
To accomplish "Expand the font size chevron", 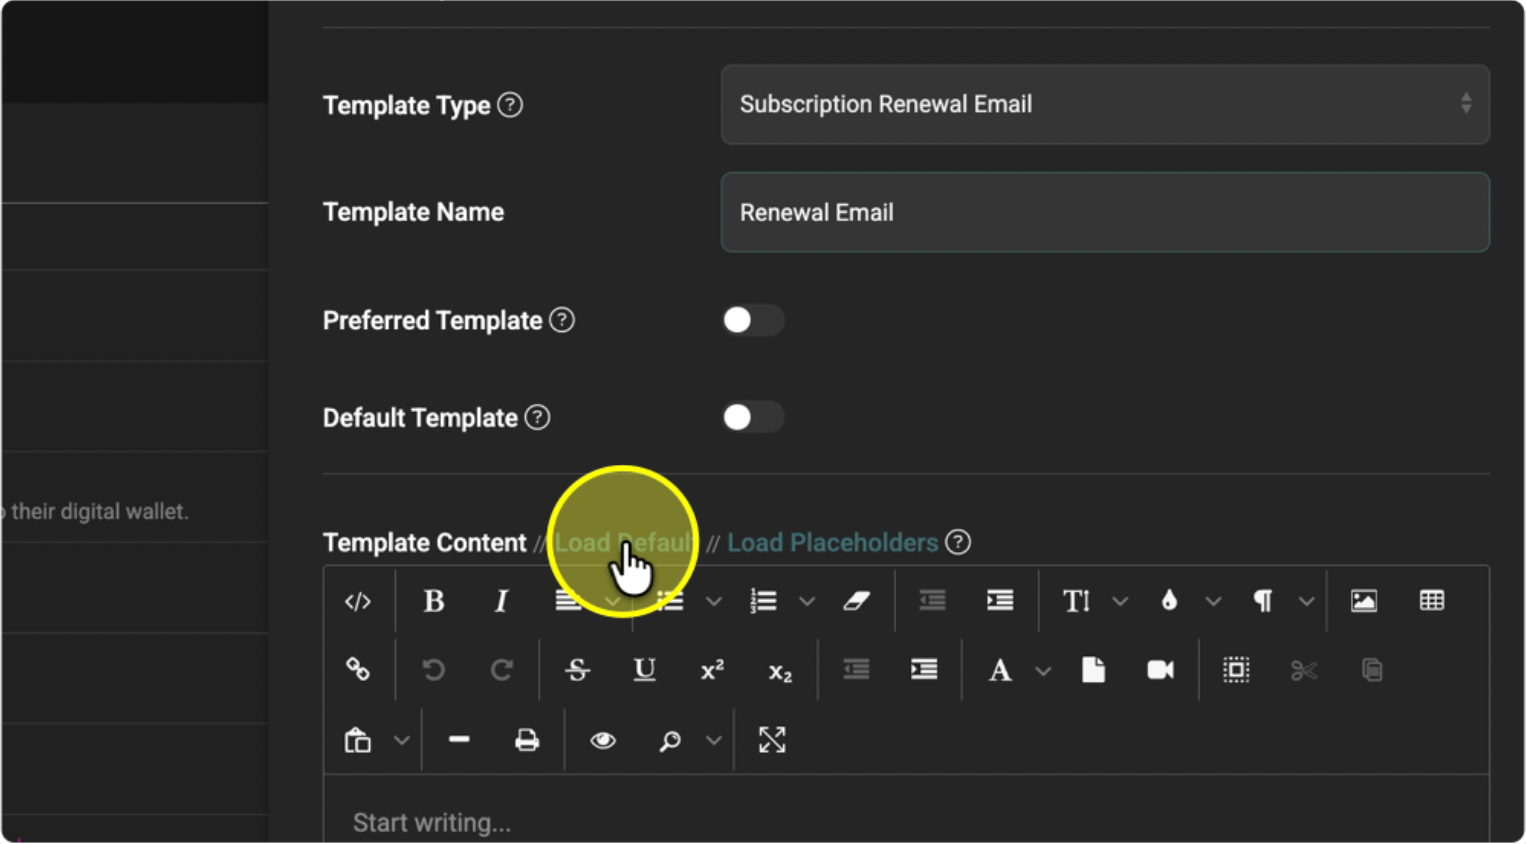I will 1120,602.
